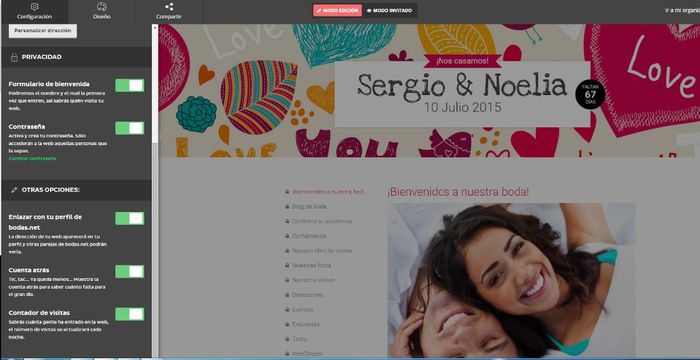700x360 pixels.
Task: Click lock icon beside Blog de boda
Action: click(x=287, y=207)
